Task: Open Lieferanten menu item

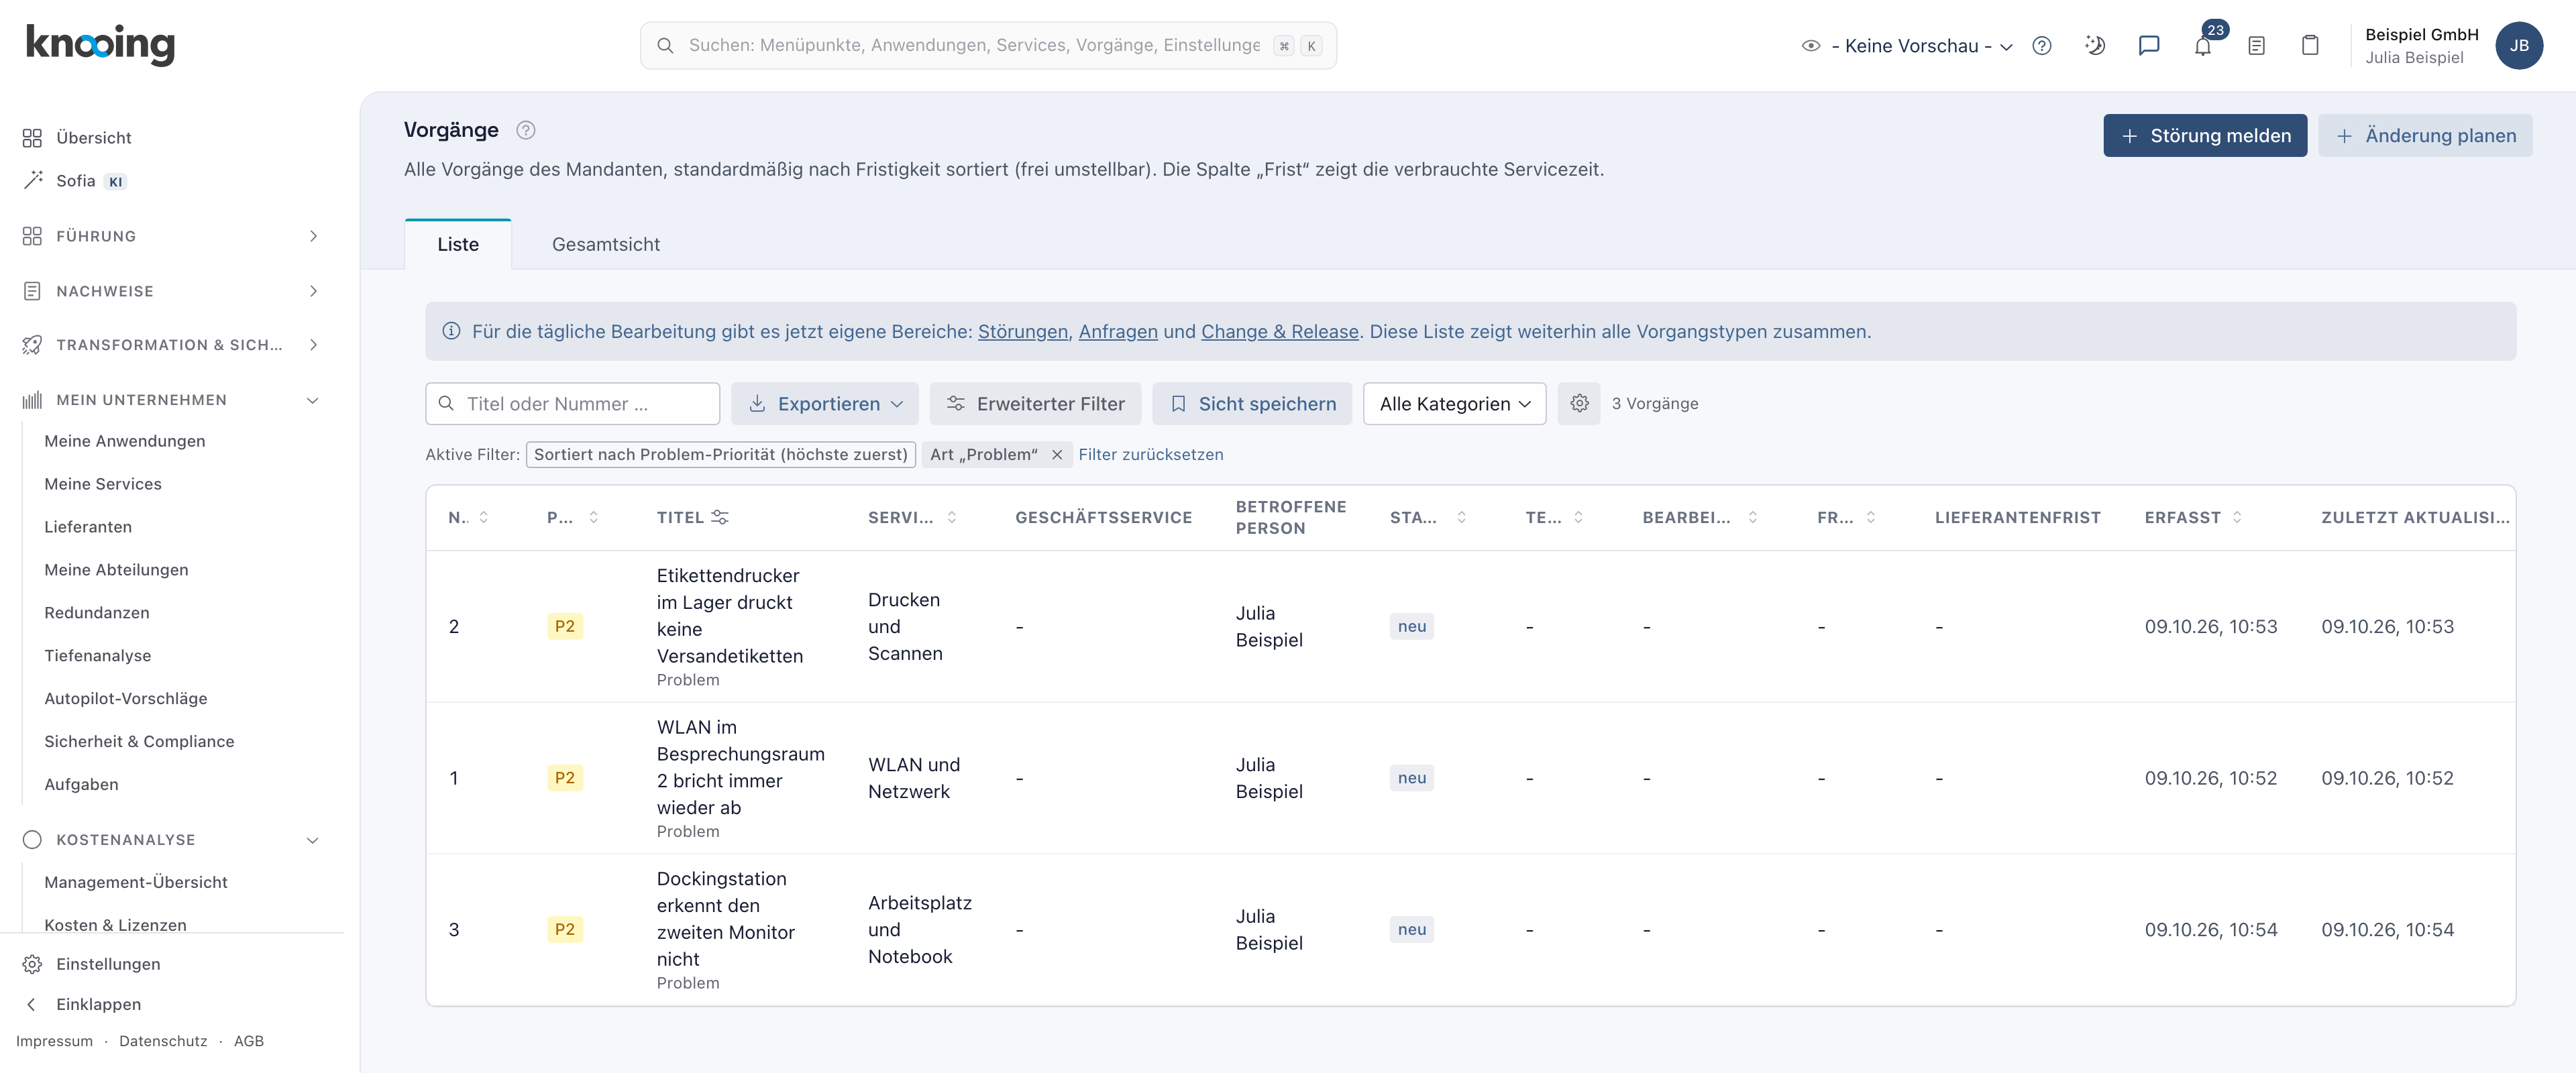Action: click(88, 527)
